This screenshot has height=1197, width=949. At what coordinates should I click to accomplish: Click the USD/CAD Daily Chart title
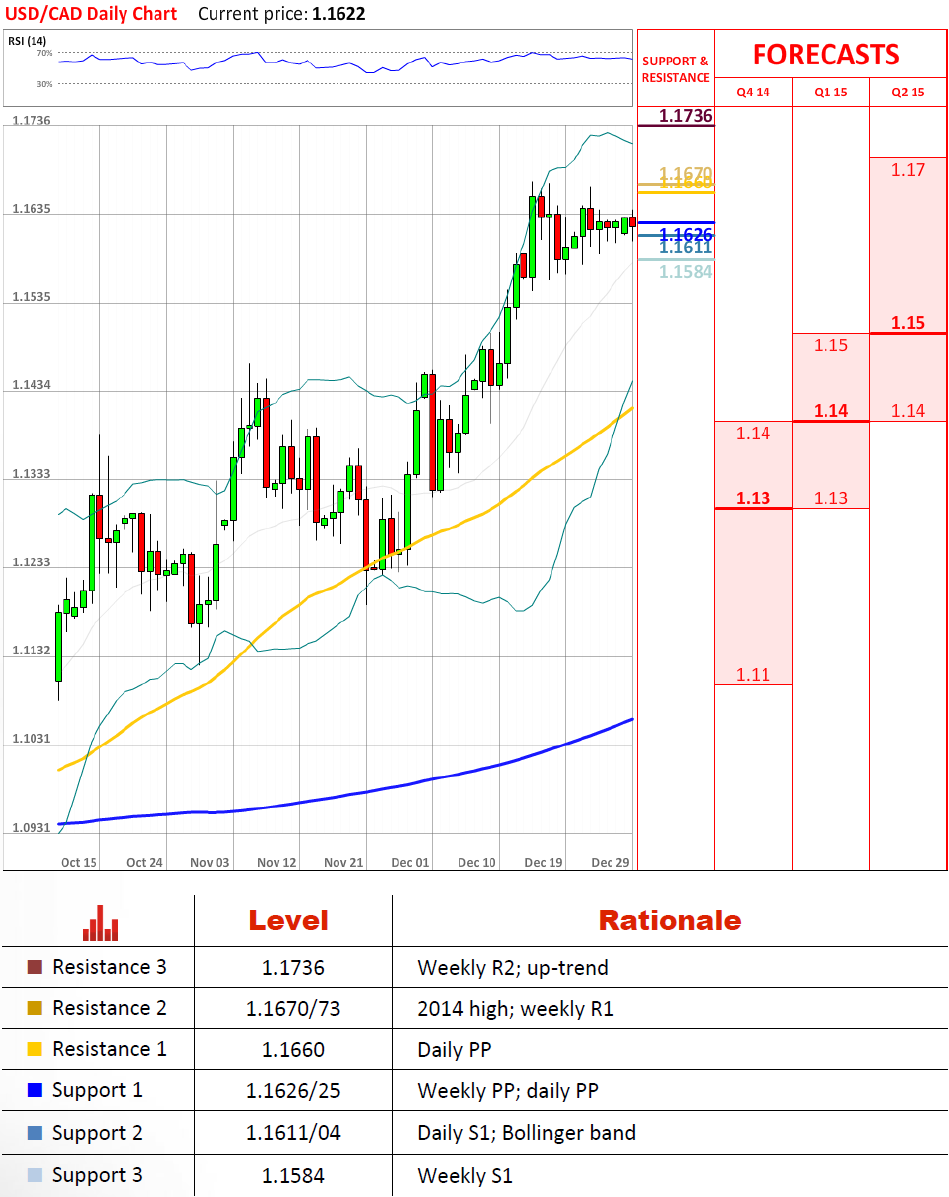(91, 14)
